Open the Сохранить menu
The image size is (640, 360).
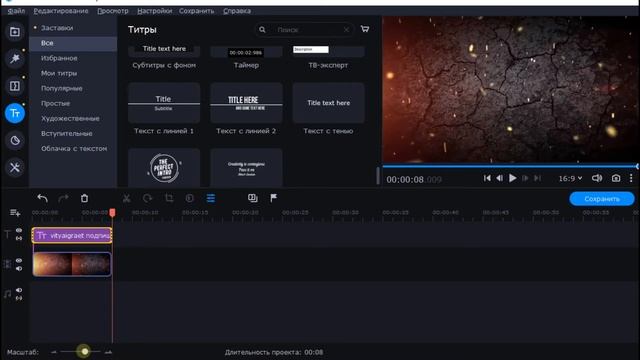click(196, 11)
